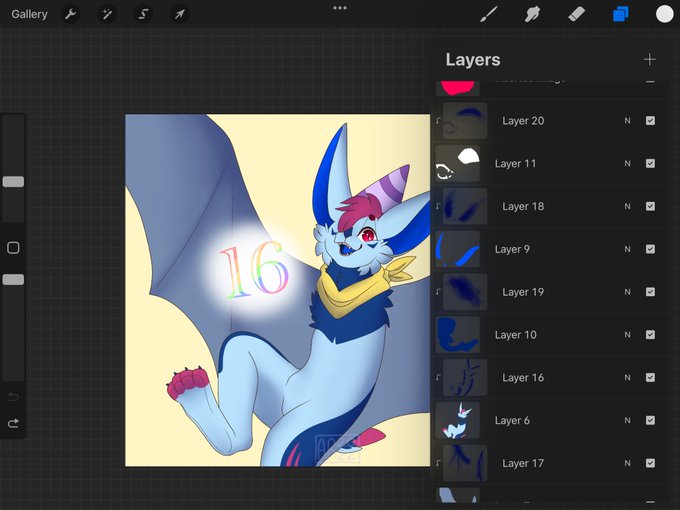The width and height of the screenshot is (680, 510).
Task: Select the Layer 18 name
Action: coord(523,206)
